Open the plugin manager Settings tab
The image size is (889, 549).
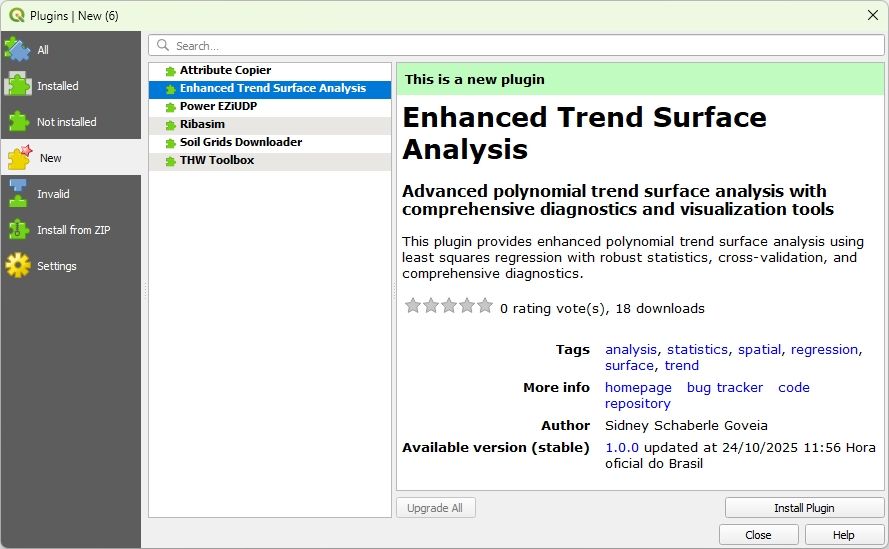[x=71, y=265]
